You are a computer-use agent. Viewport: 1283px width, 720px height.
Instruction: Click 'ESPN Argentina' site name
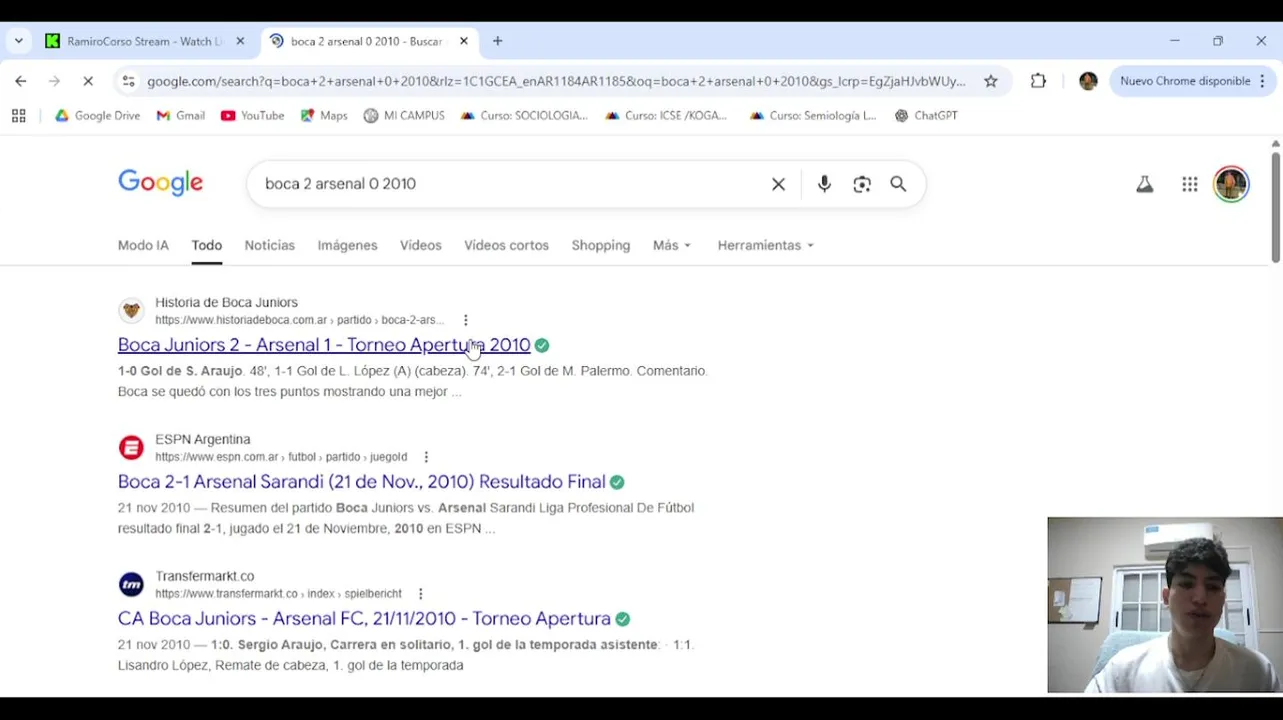tap(203, 439)
